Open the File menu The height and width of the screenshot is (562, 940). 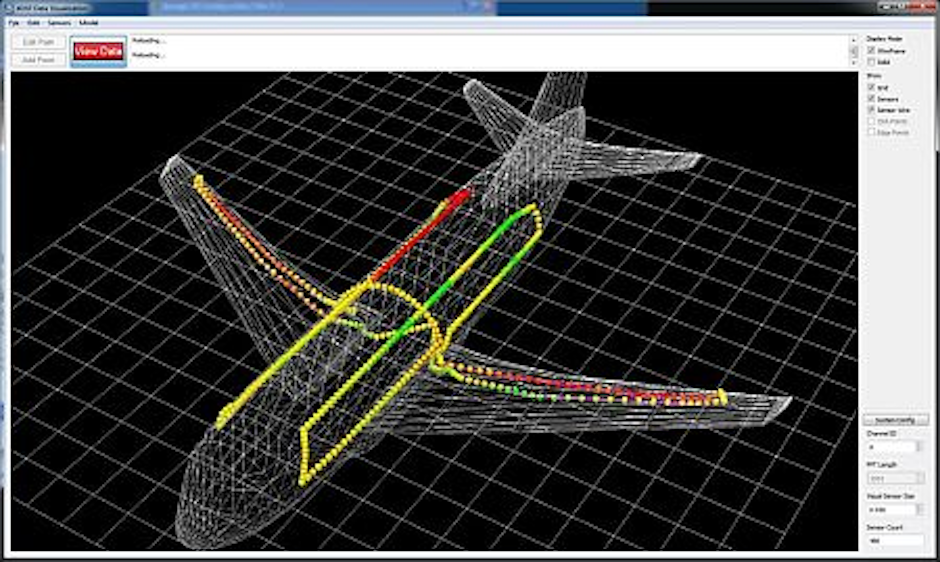tap(13, 23)
